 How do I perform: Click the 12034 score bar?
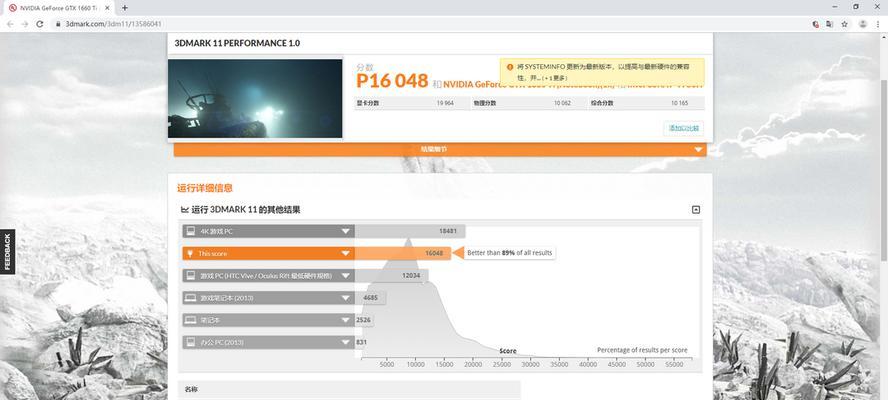point(391,275)
